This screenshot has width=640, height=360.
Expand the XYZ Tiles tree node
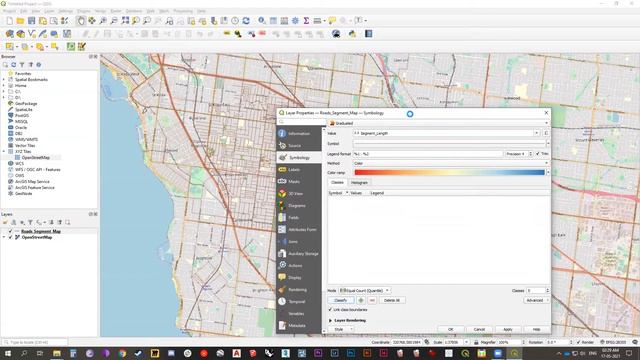pyautogui.click(x=4, y=151)
